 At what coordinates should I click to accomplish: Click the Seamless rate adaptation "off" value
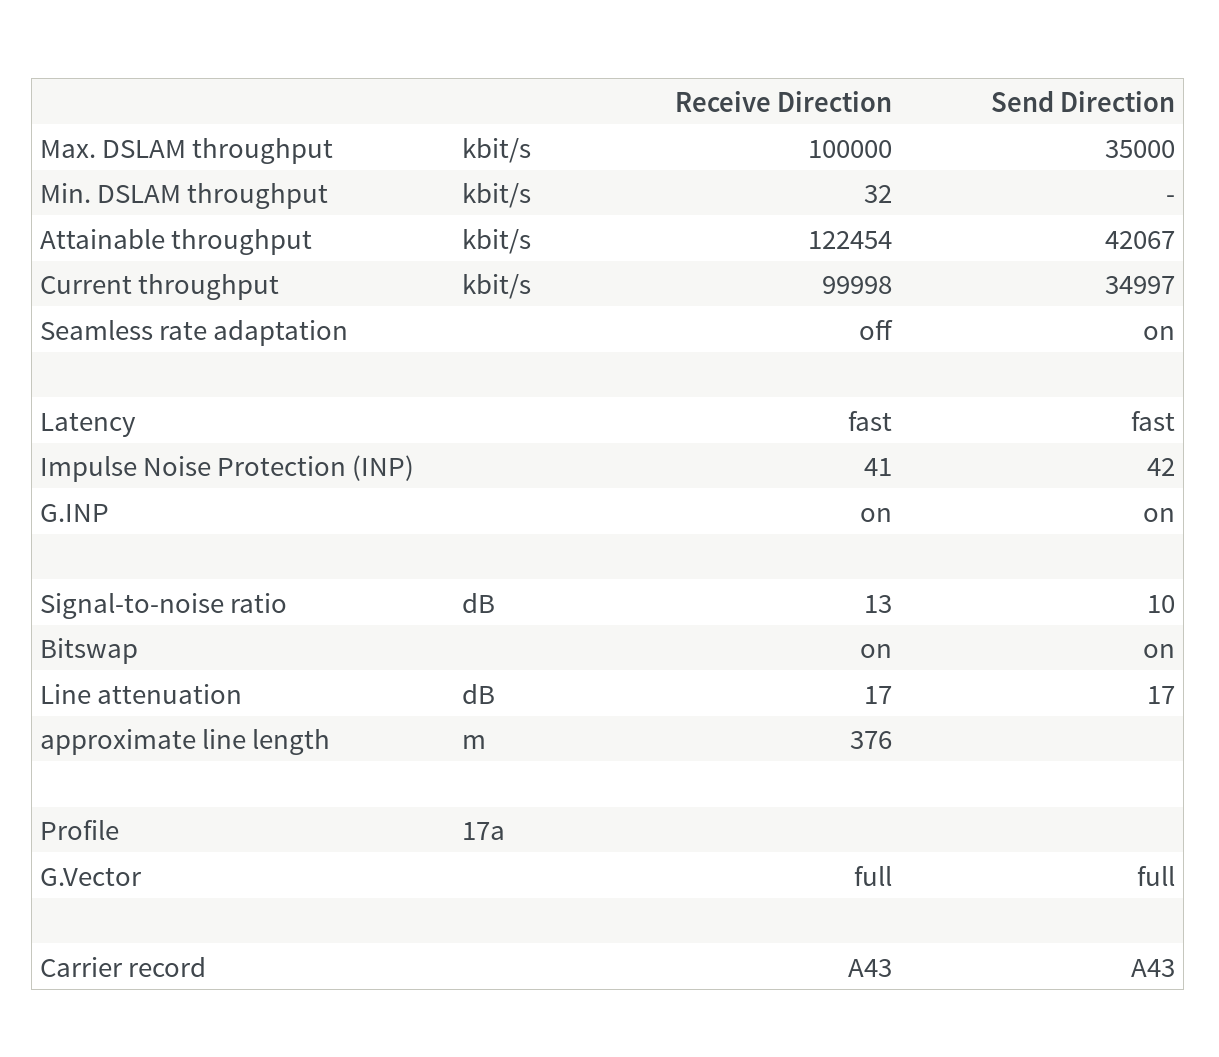tap(875, 331)
